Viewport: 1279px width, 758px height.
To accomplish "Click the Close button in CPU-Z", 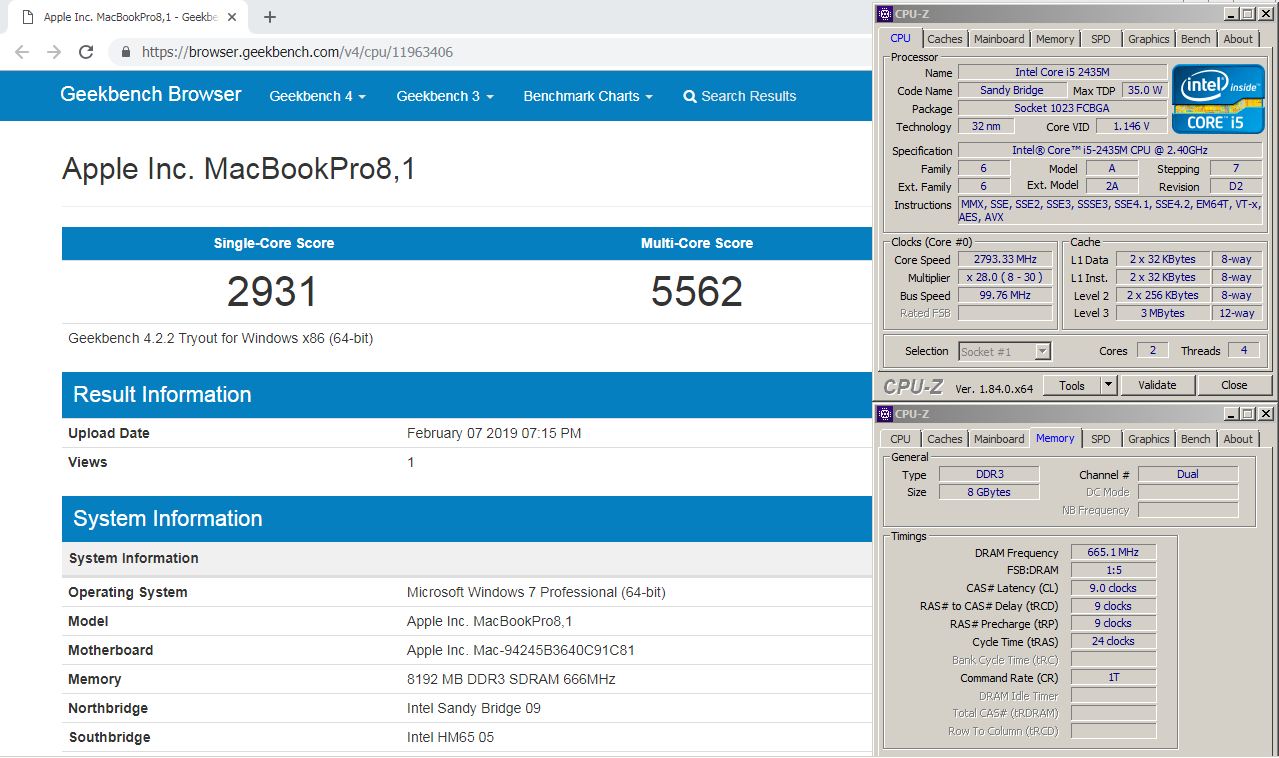I will [1234, 385].
